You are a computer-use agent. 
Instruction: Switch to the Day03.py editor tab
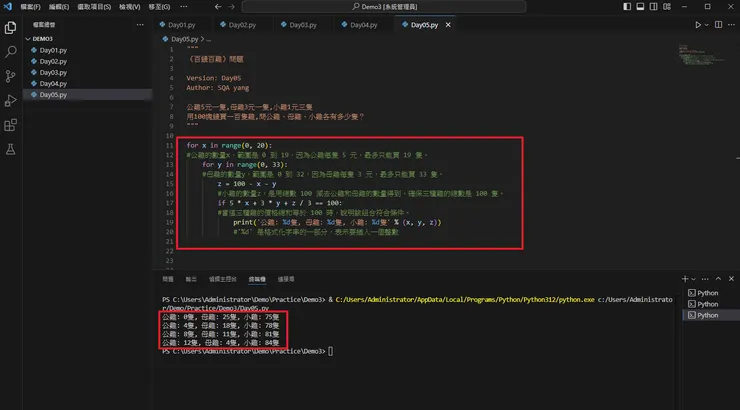(301, 24)
